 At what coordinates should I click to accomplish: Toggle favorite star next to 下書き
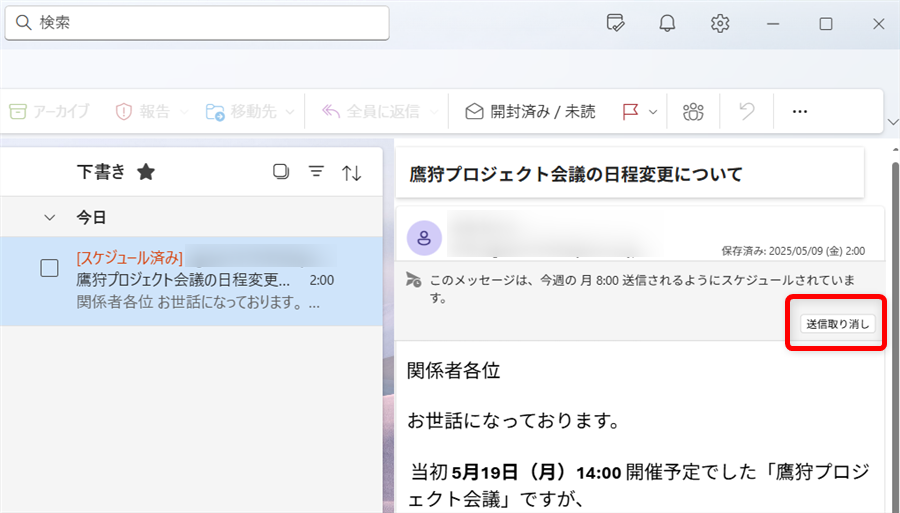click(146, 172)
